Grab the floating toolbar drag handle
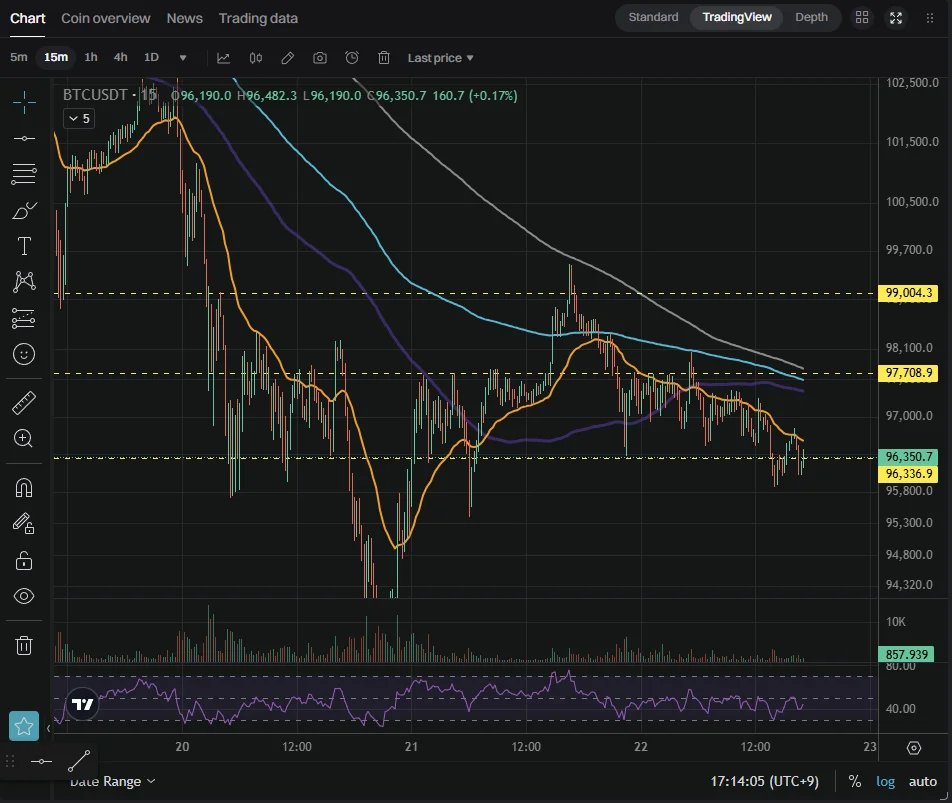The width and height of the screenshot is (952, 803). pos(10,761)
